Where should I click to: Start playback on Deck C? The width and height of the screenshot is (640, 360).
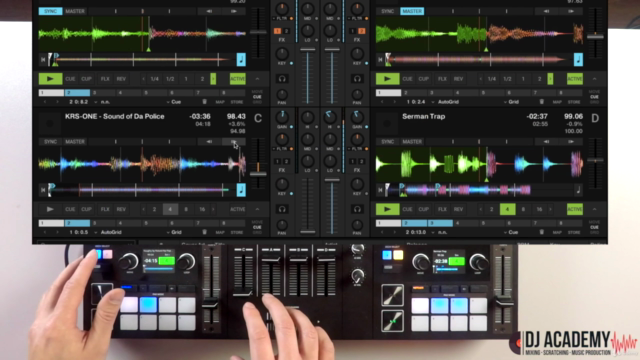point(50,209)
